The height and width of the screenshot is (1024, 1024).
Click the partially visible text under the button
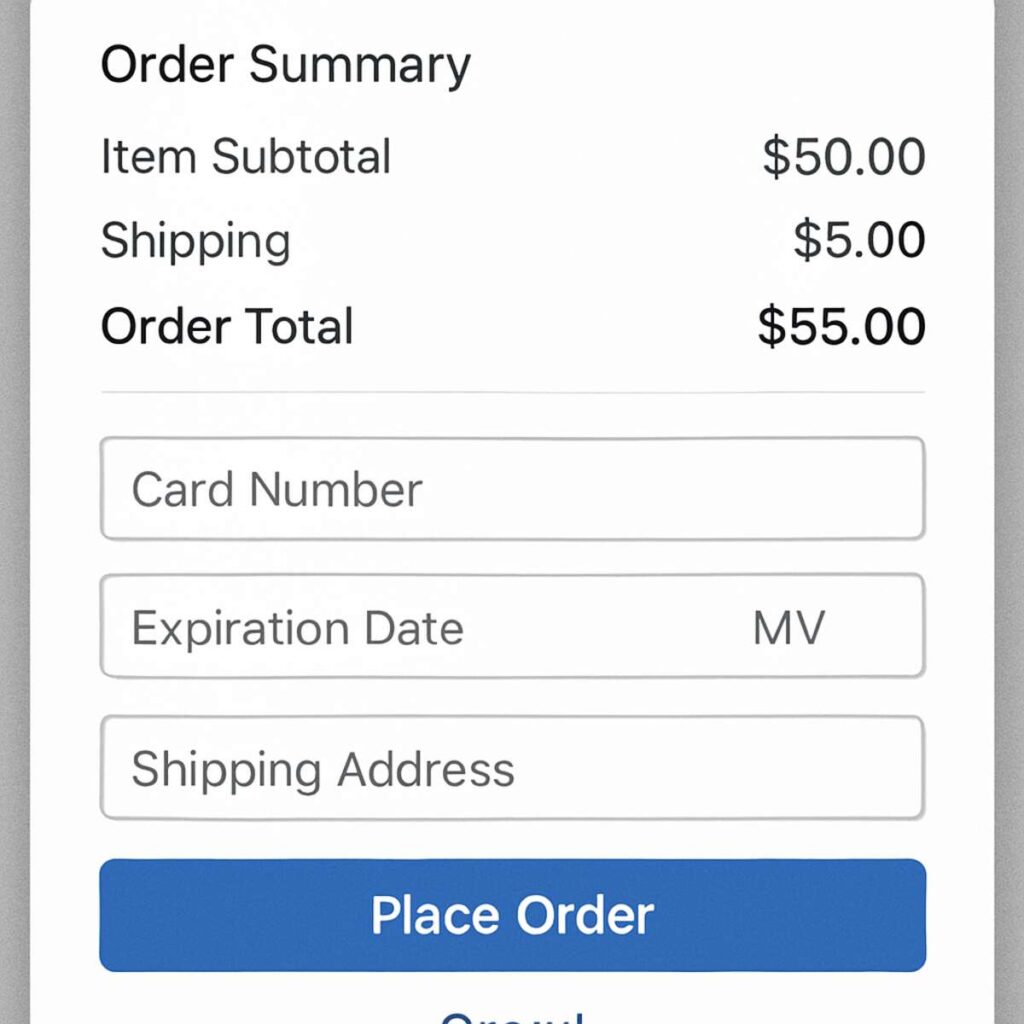512,1015
